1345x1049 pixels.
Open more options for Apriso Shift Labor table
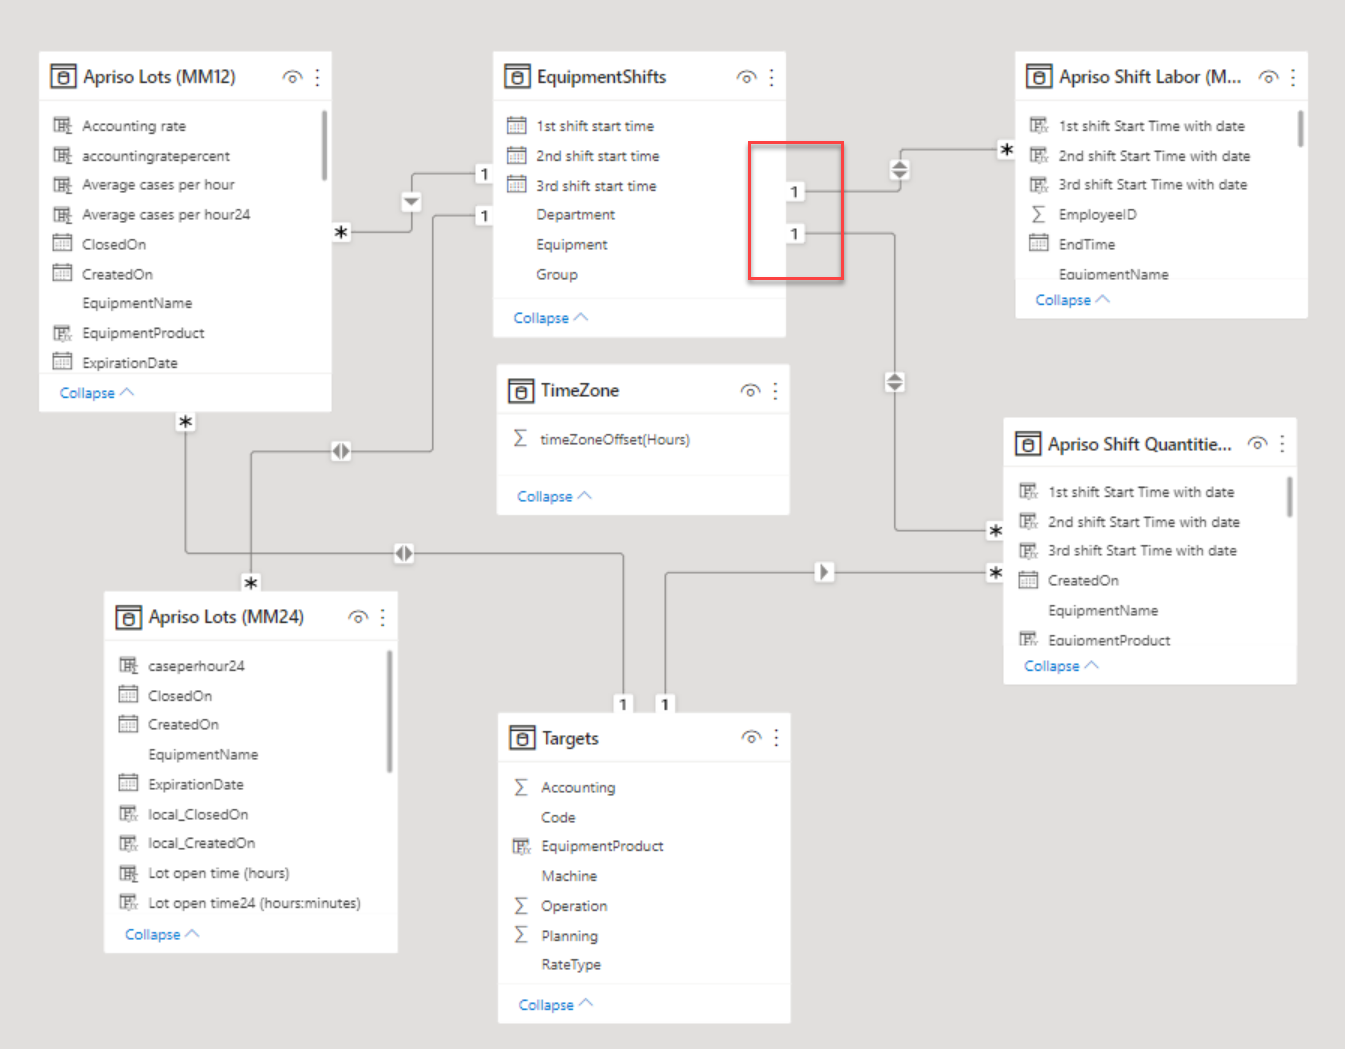point(1293,77)
